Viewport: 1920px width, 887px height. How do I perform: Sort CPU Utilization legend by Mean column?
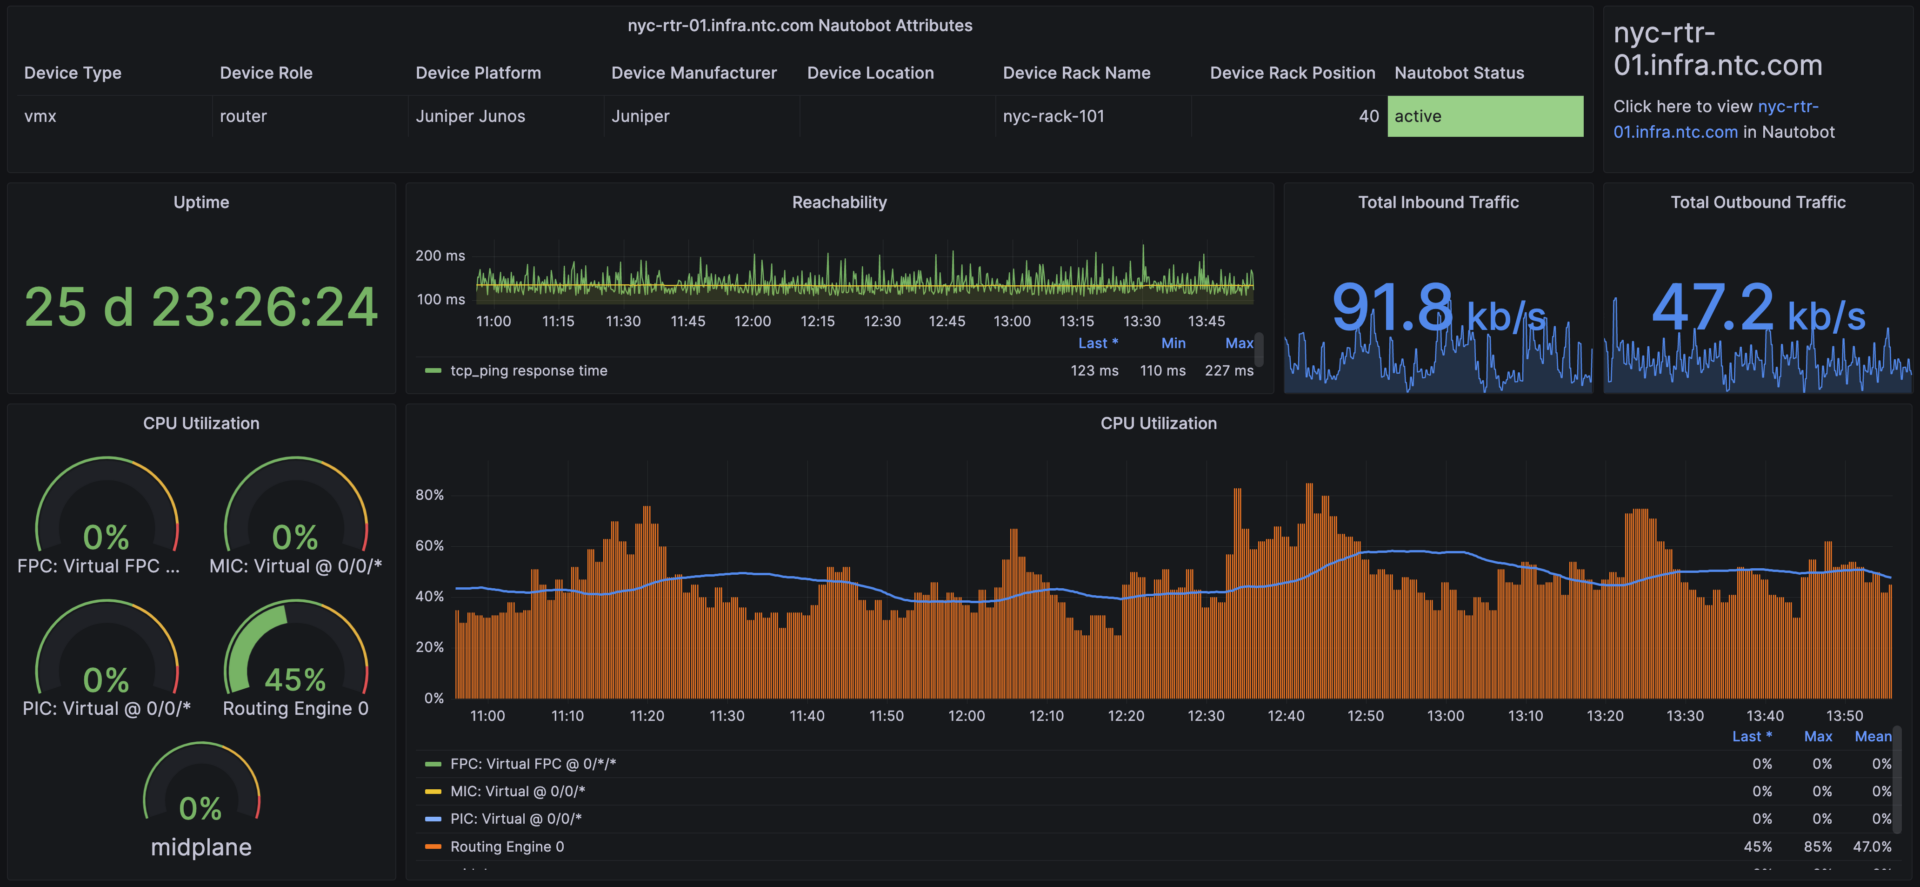point(1872,737)
